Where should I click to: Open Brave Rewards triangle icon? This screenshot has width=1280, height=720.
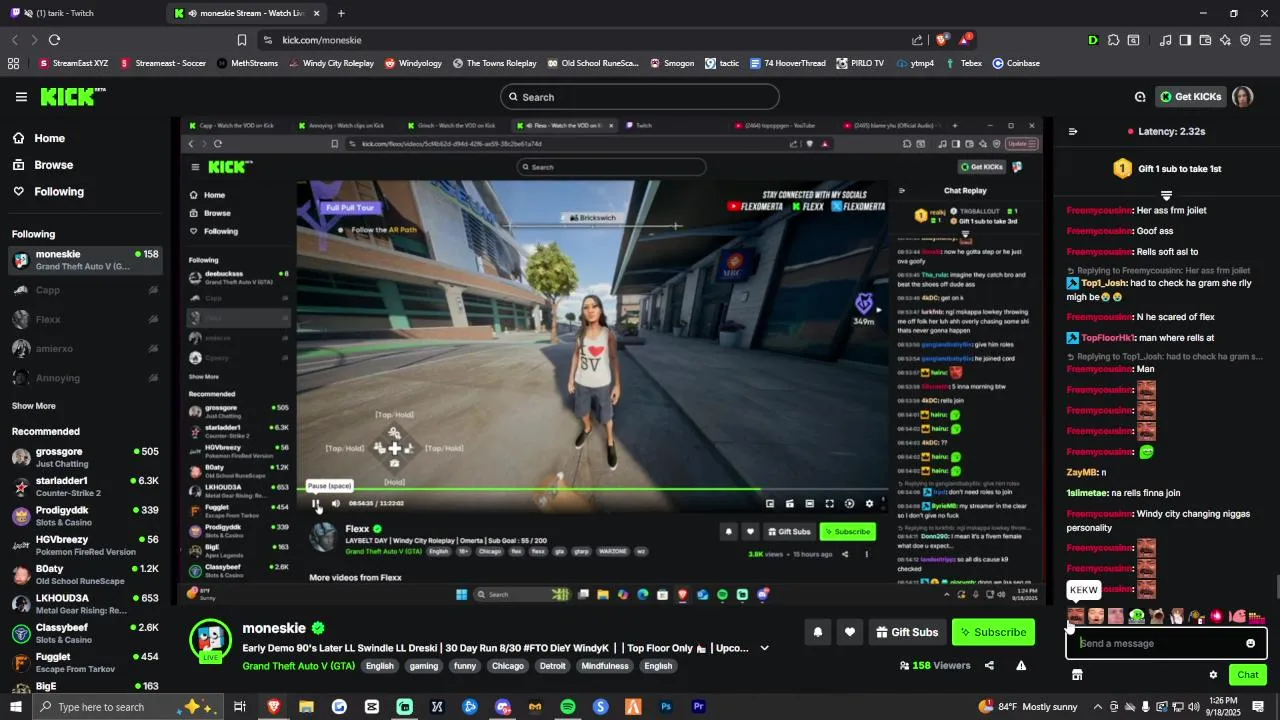[x=964, y=40]
